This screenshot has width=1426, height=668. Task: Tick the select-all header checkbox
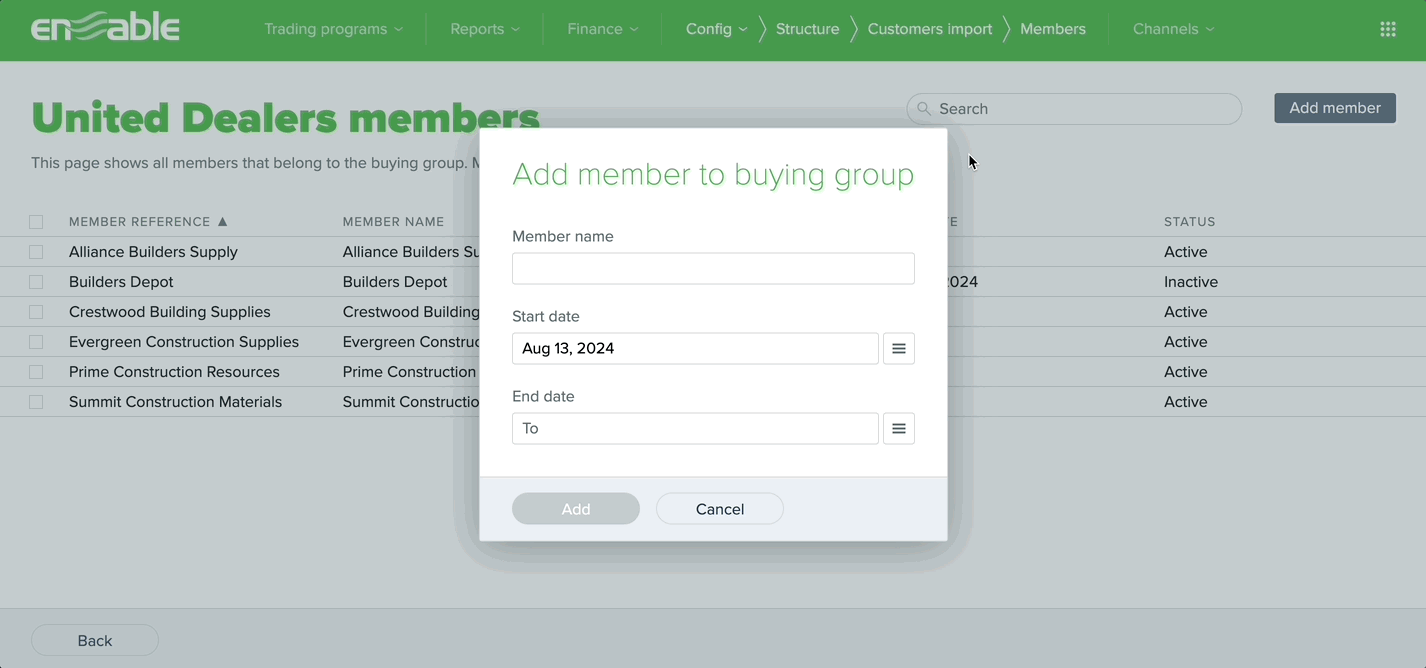(36, 222)
